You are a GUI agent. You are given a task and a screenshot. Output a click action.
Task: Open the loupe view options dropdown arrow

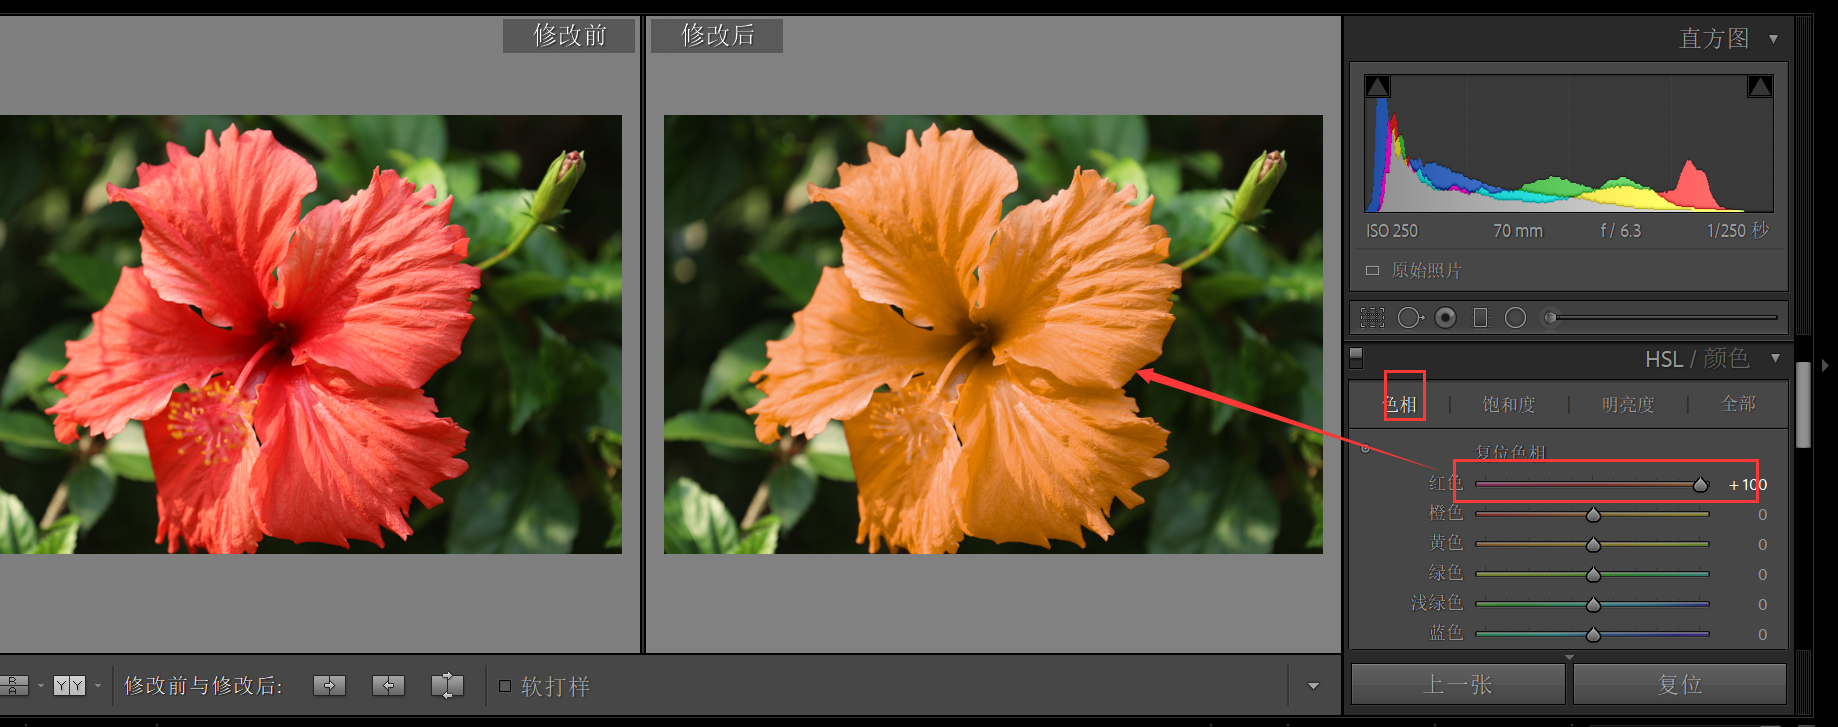40,686
